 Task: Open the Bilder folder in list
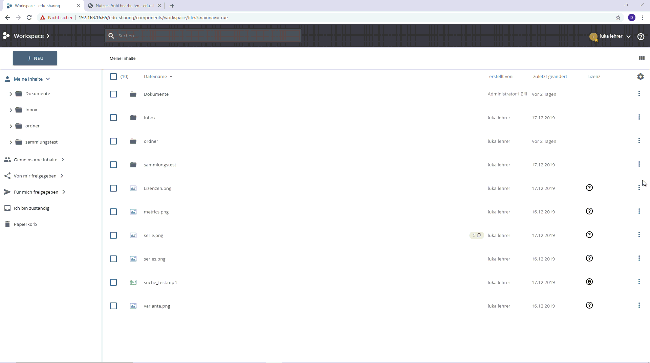[149, 118]
